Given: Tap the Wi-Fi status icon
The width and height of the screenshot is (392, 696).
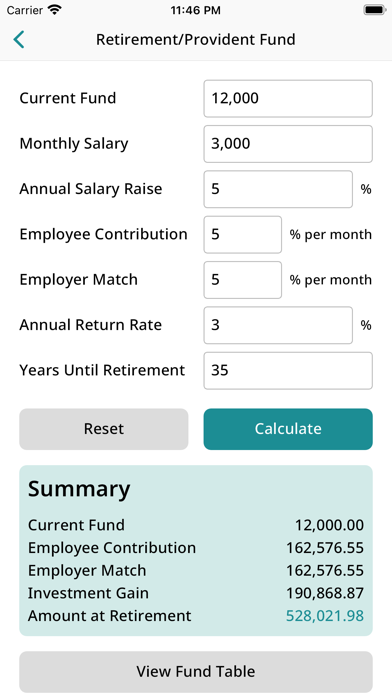Looking at the screenshot, I should pos(55,10).
